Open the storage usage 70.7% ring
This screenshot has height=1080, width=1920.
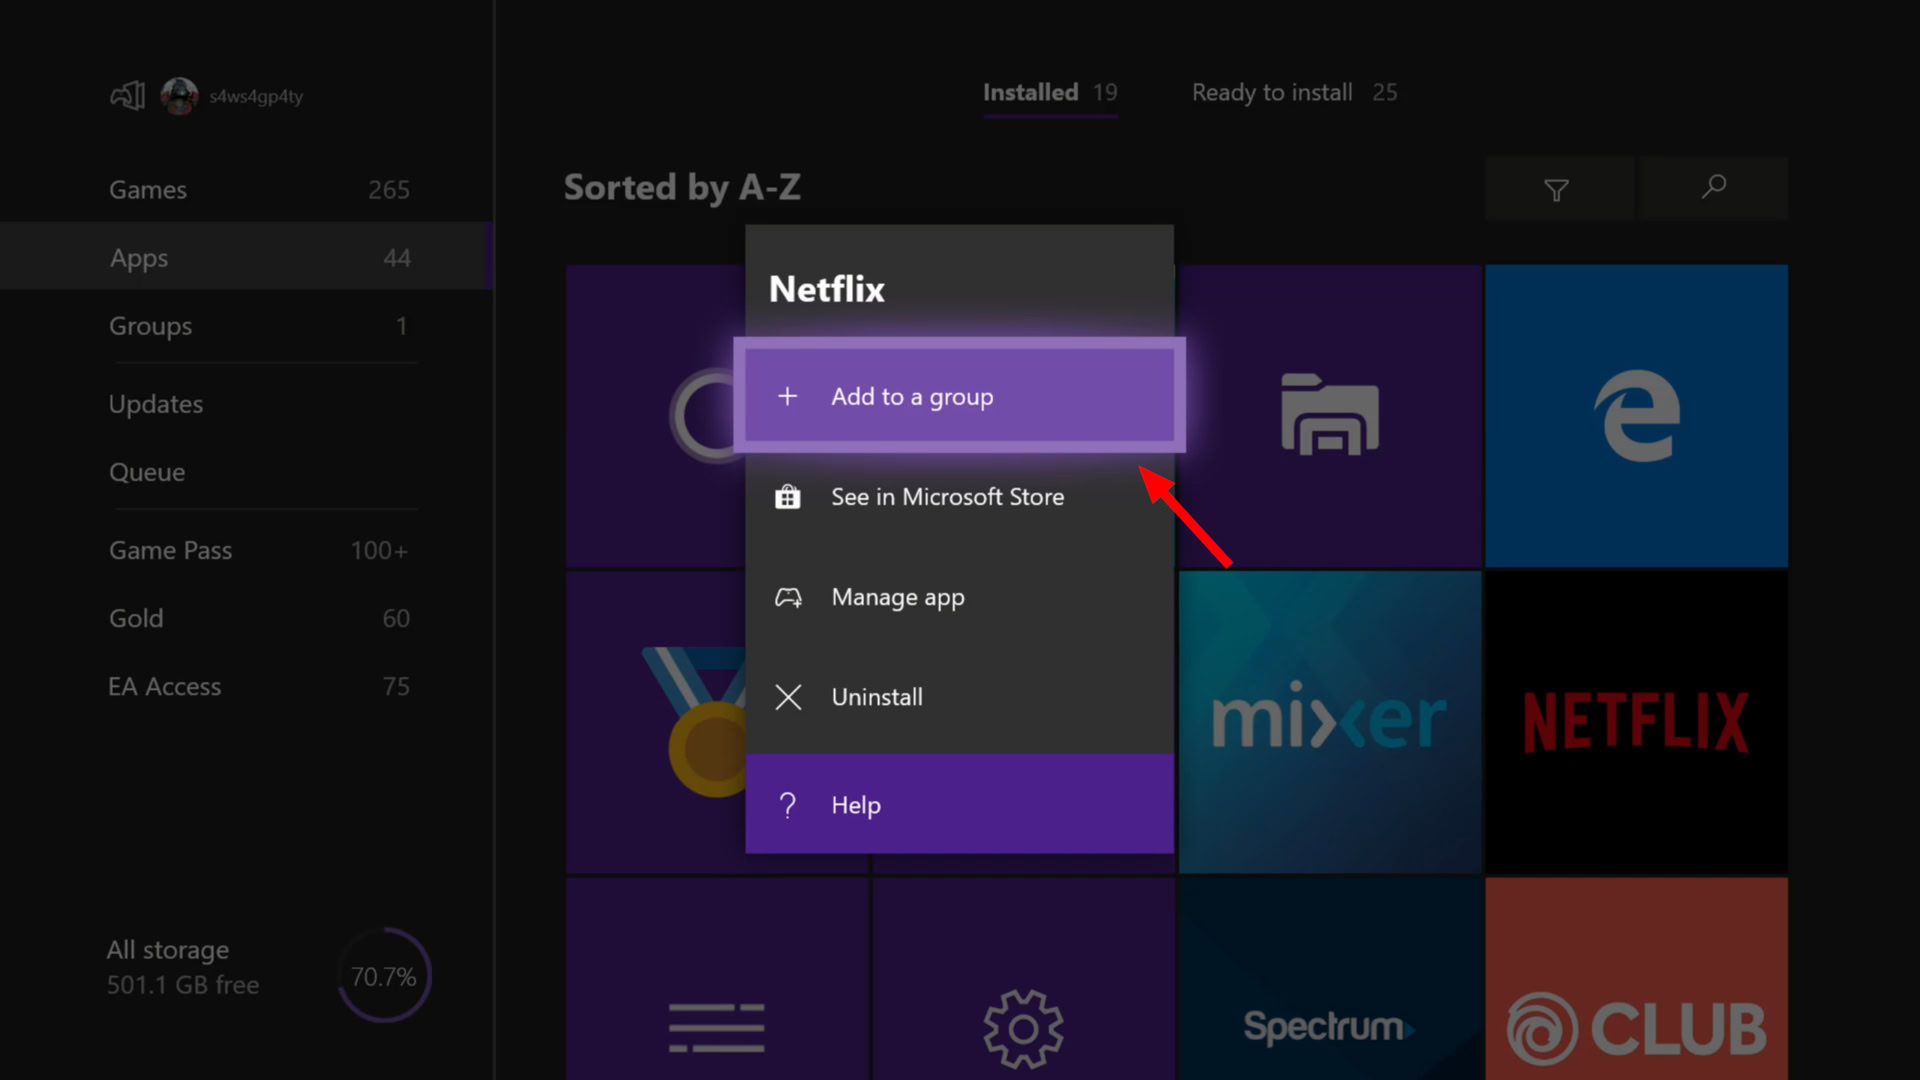point(384,975)
